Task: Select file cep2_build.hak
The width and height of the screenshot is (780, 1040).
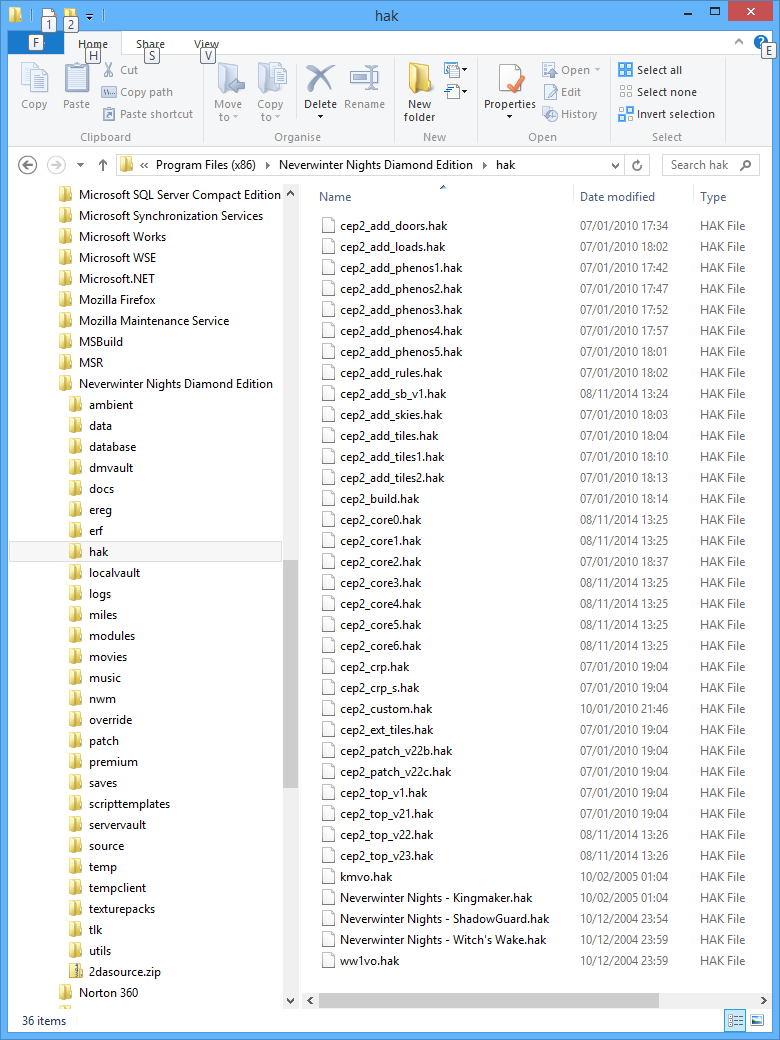Action: pos(379,499)
